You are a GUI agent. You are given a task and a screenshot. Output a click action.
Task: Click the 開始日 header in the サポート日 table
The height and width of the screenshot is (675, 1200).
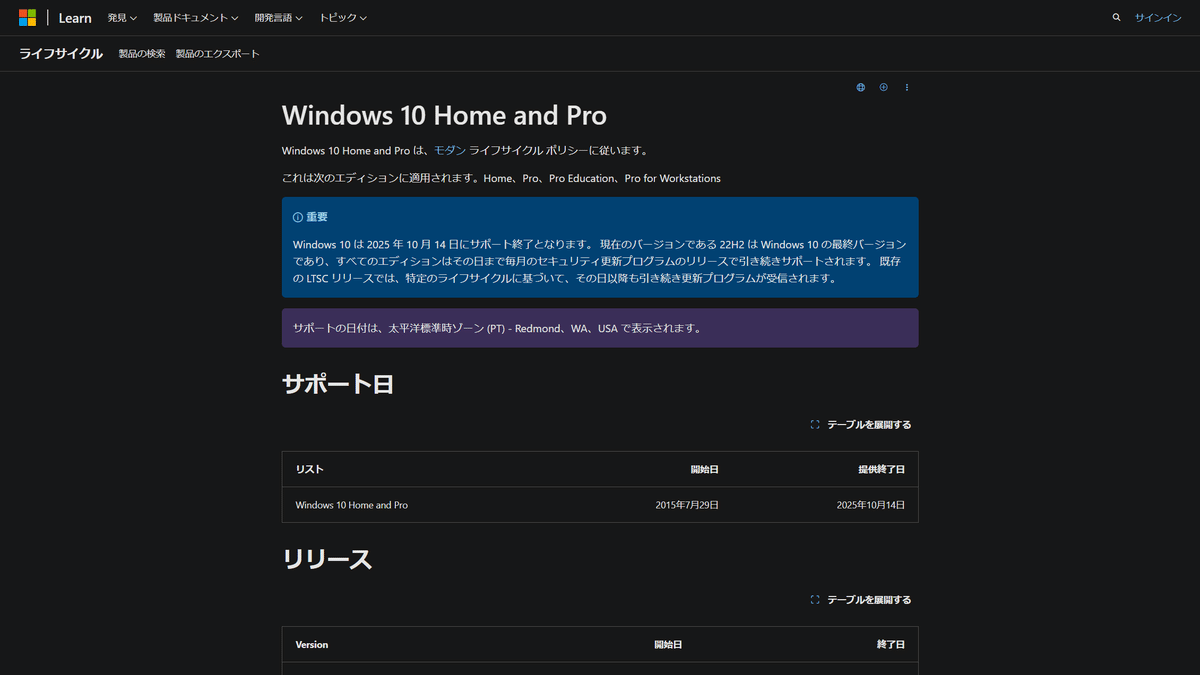(x=705, y=469)
